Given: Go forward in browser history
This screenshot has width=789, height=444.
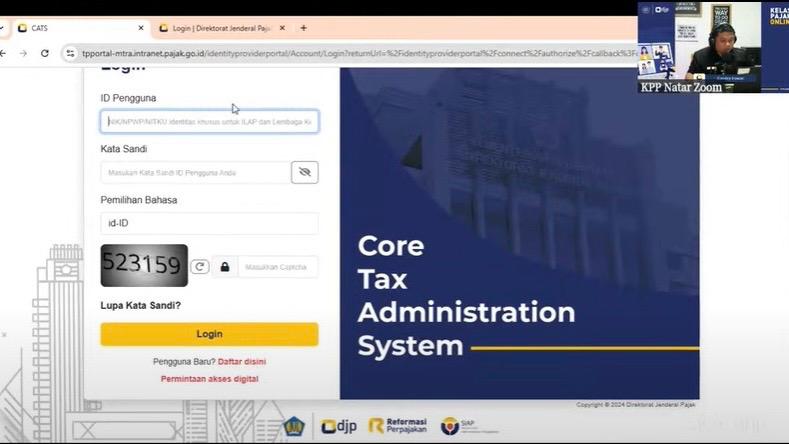Looking at the screenshot, I should (23, 53).
